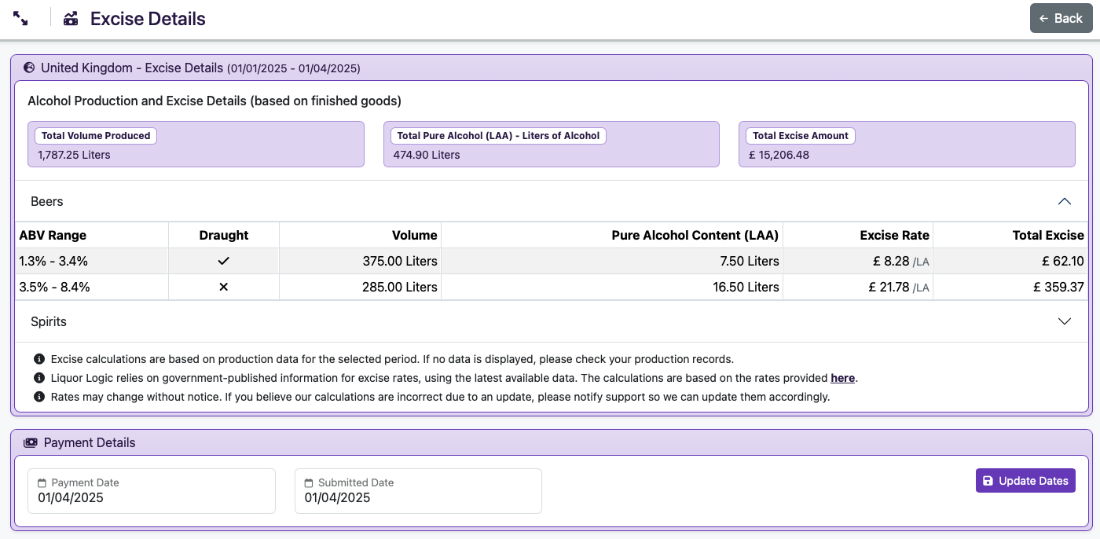This screenshot has width=1100, height=539.
Task: Open the 'here' excise rates link
Action: click(x=842, y=378)
